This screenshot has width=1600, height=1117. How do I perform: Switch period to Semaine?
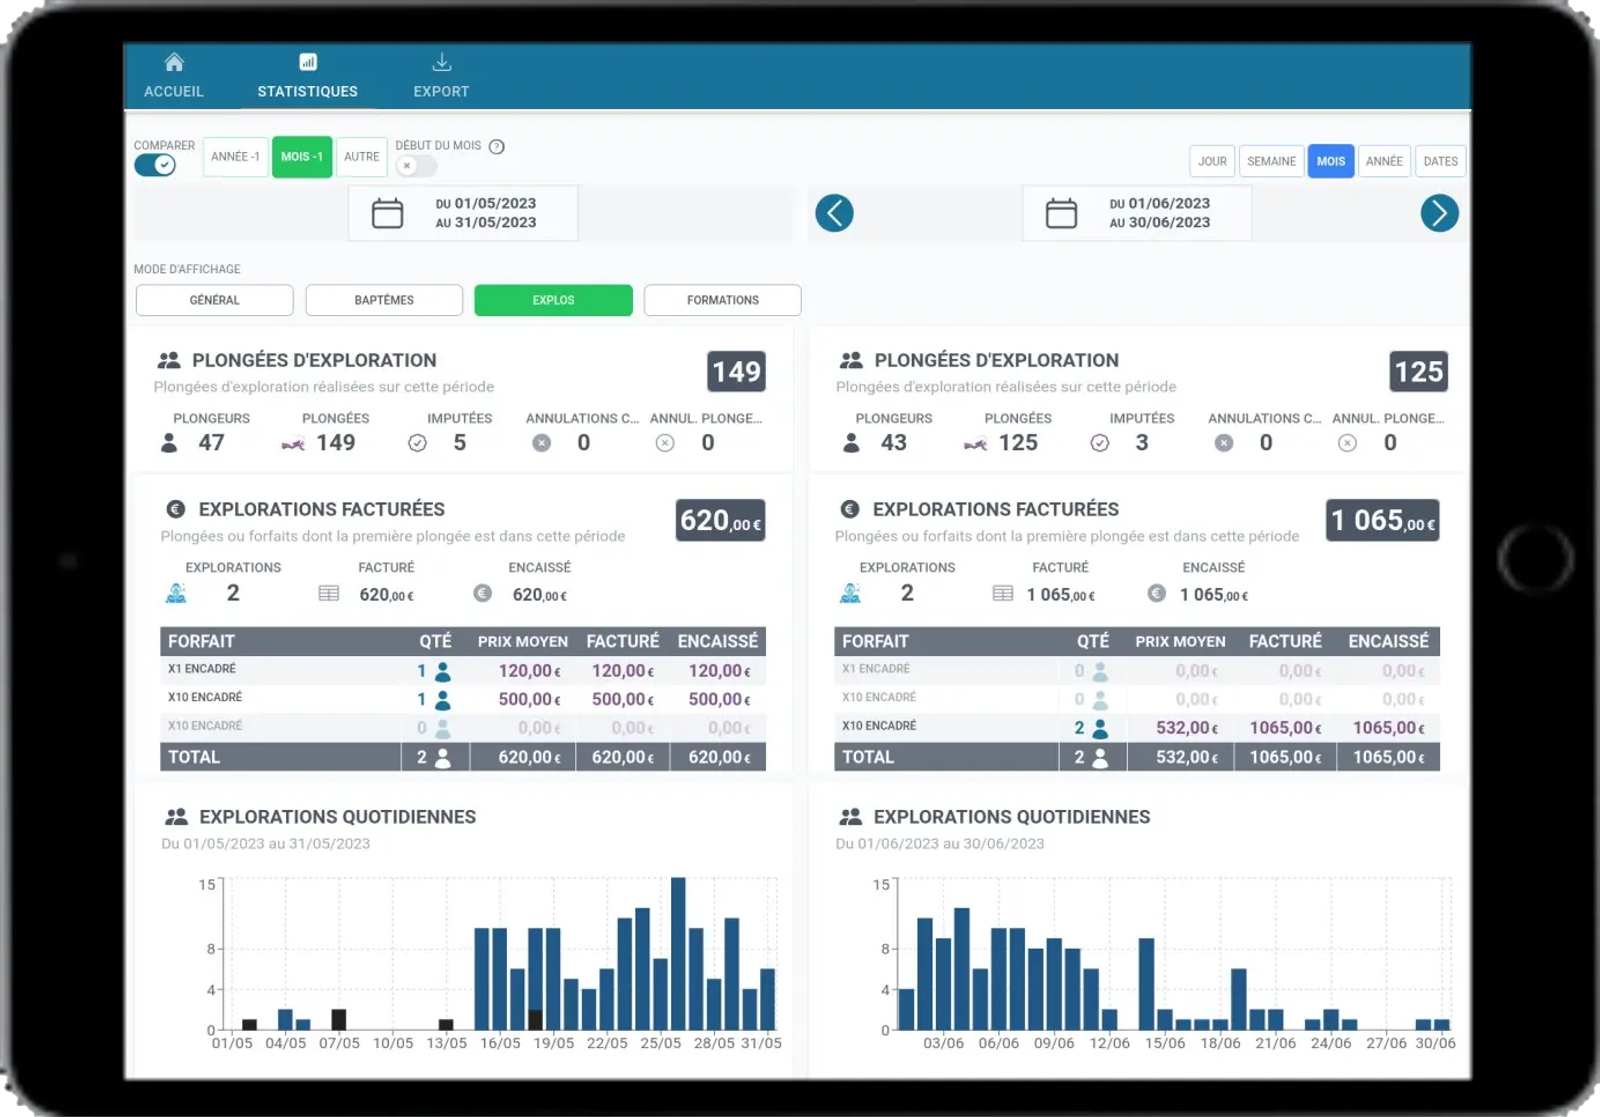pos(1271,161)
